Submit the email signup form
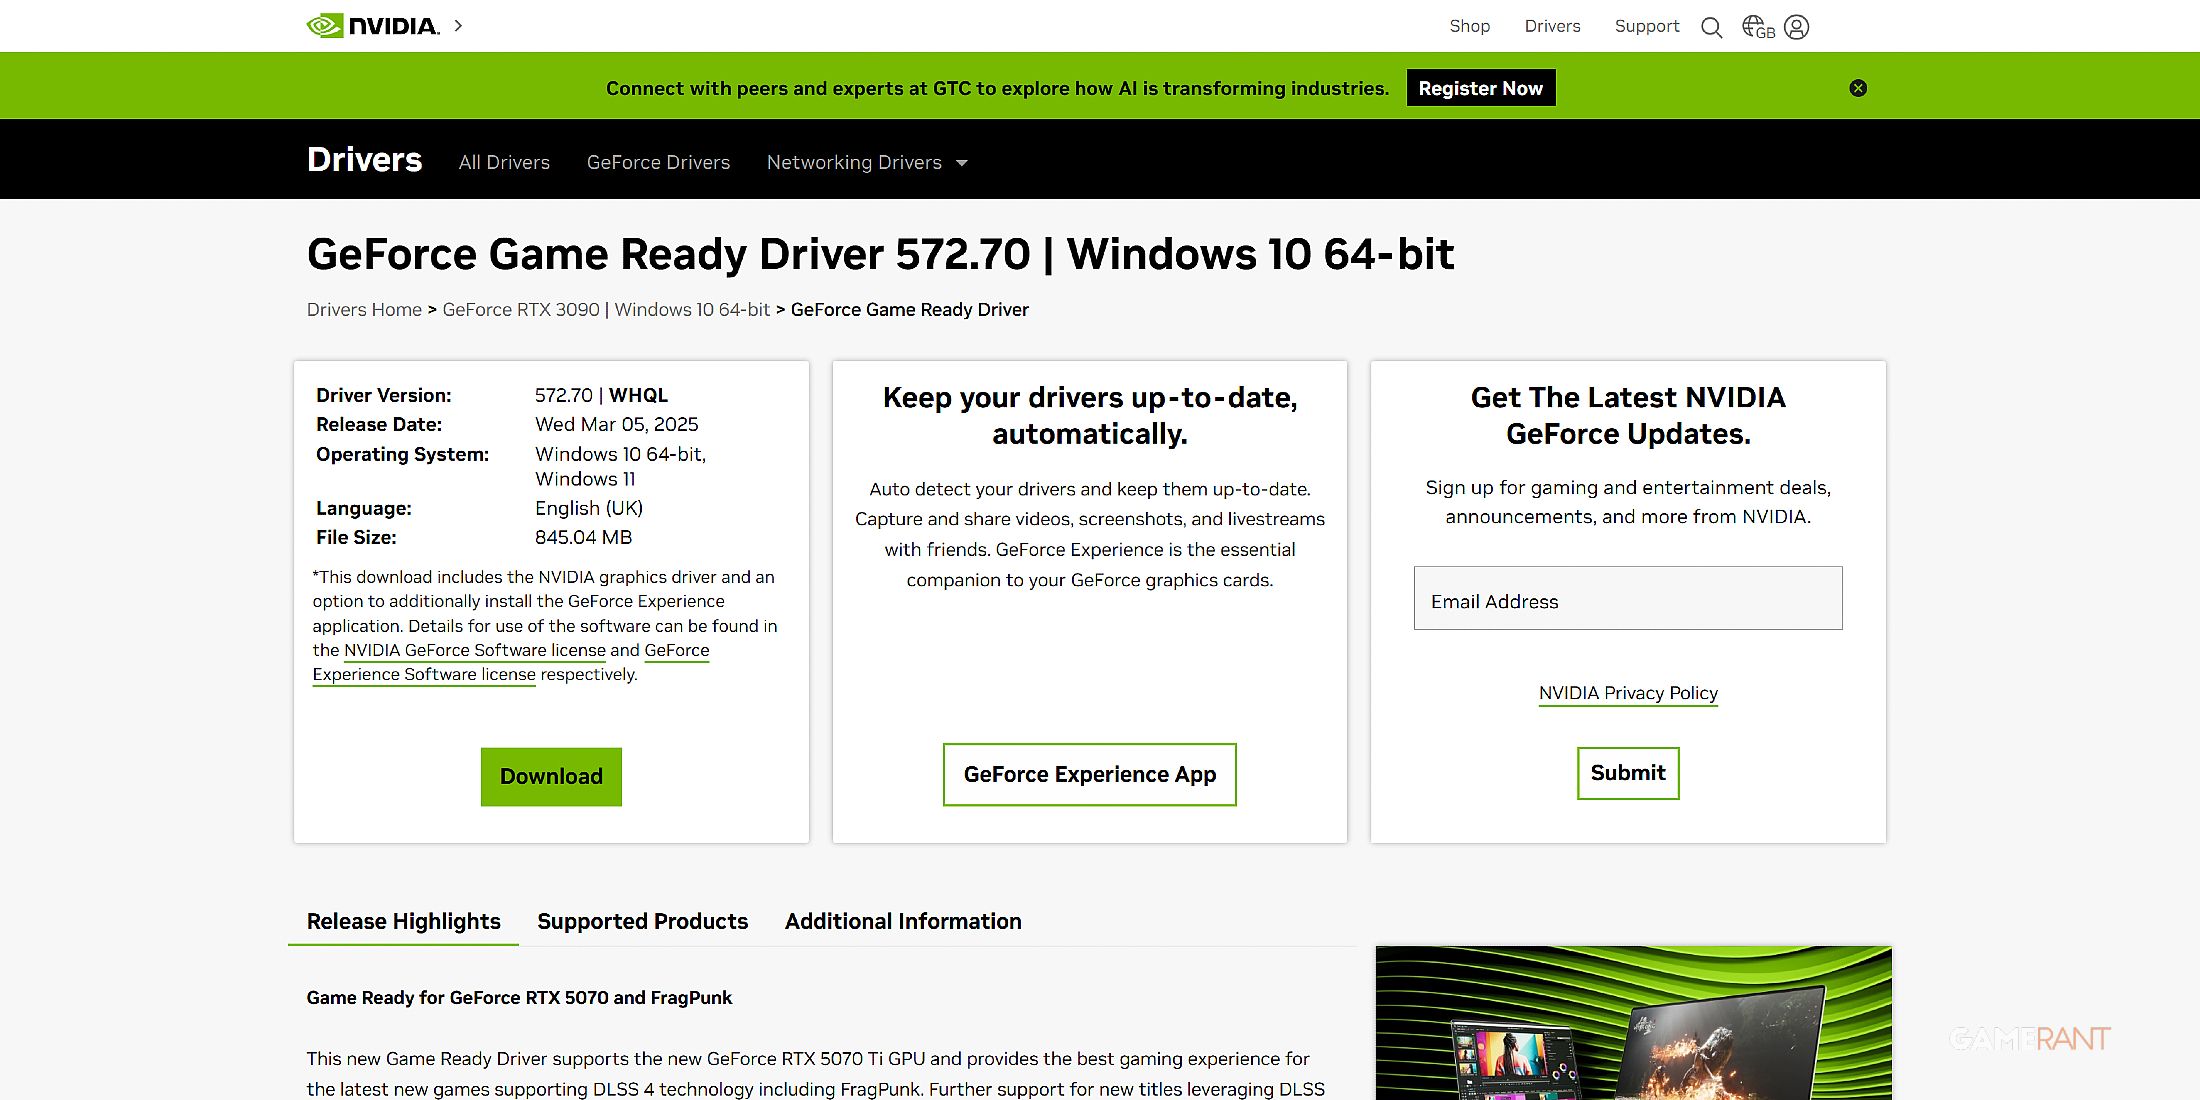 [x=1627, y=773]
